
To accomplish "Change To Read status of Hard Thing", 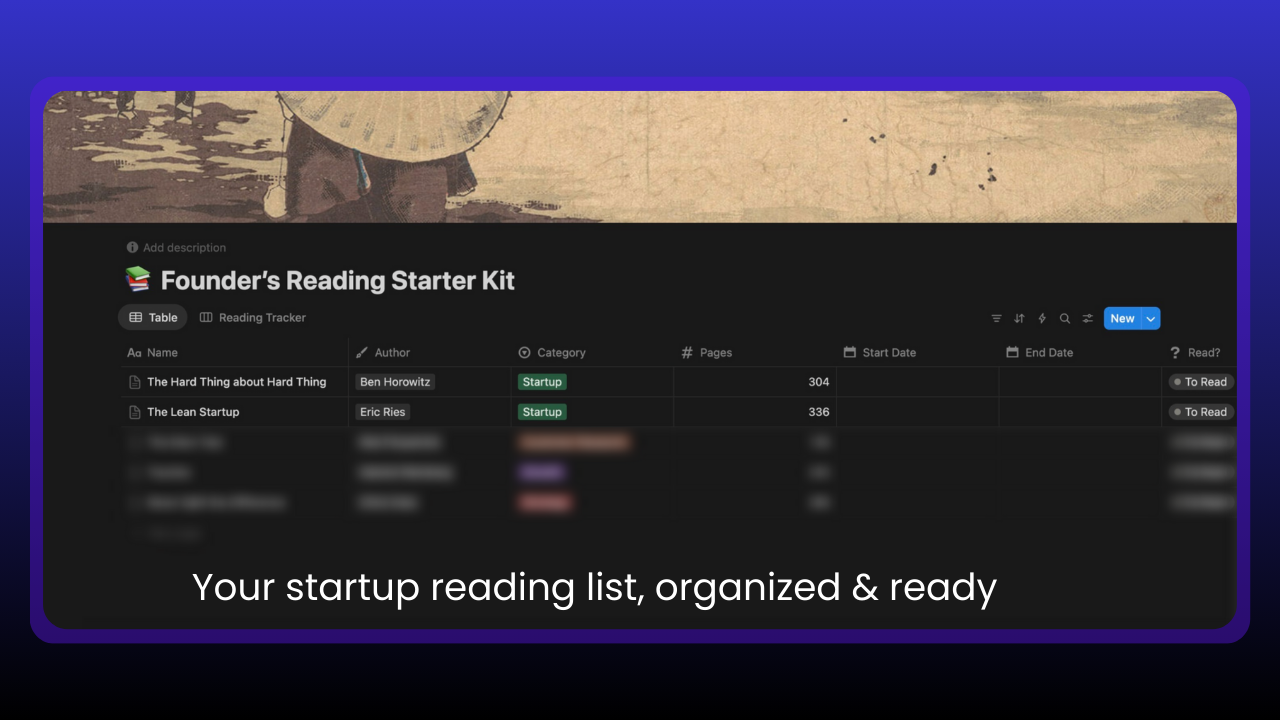I will tap(1201, 382).
